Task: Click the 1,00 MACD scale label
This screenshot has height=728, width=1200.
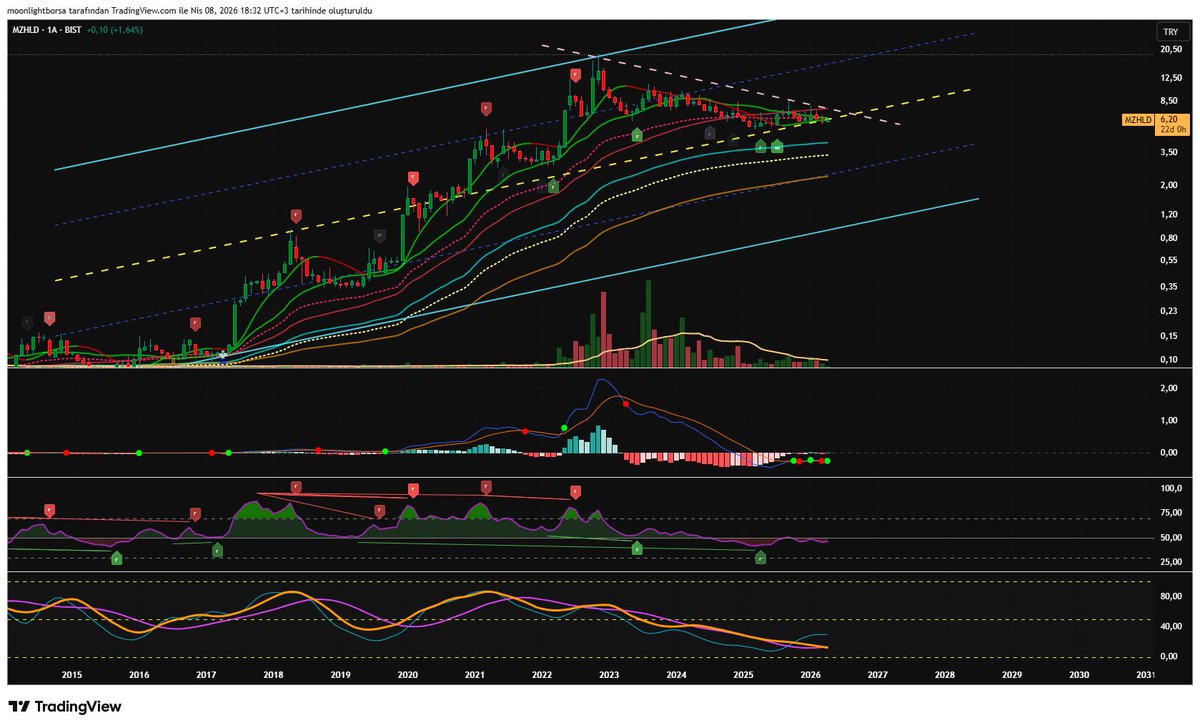Action: 1170,420
